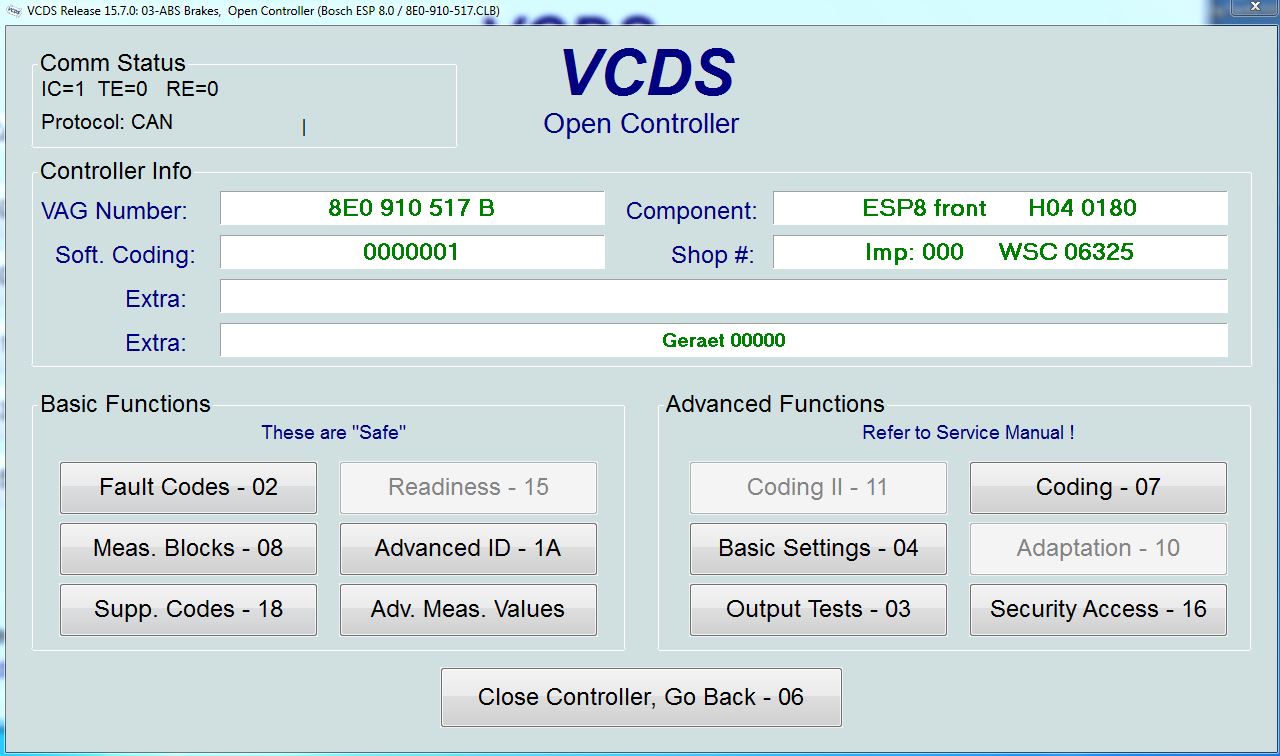The height and width of the screenshot is (756, 1280).
Task: Click the Soft. Coding field 0000001
Action: [412, 252]
